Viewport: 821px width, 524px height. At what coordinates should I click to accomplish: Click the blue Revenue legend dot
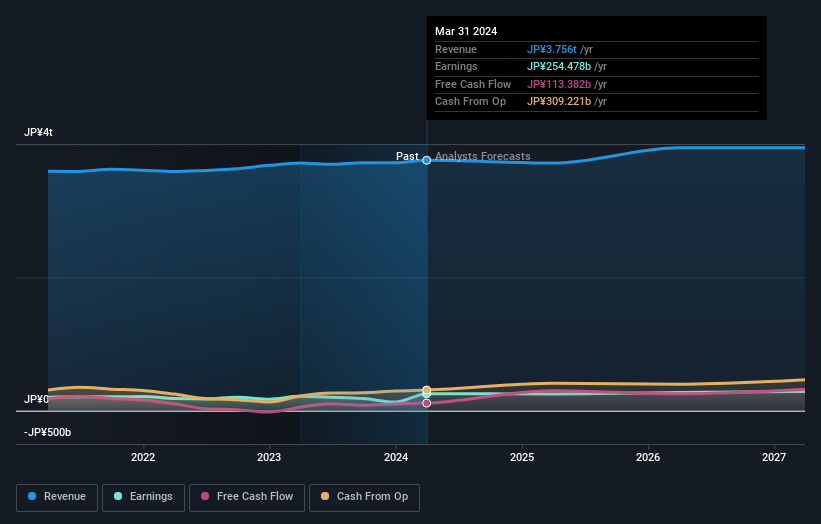(32, 496)
